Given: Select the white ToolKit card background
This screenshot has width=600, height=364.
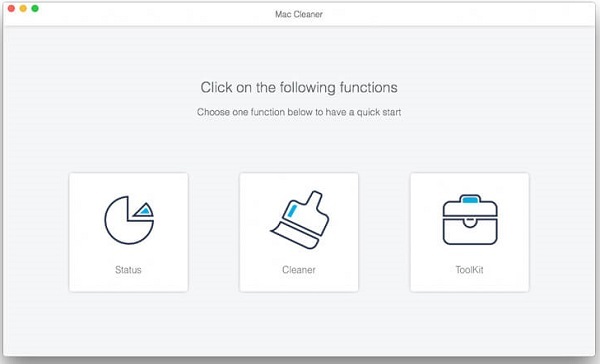Looking at the screenshot, I should pyautogui.click(x=470, y=232).
